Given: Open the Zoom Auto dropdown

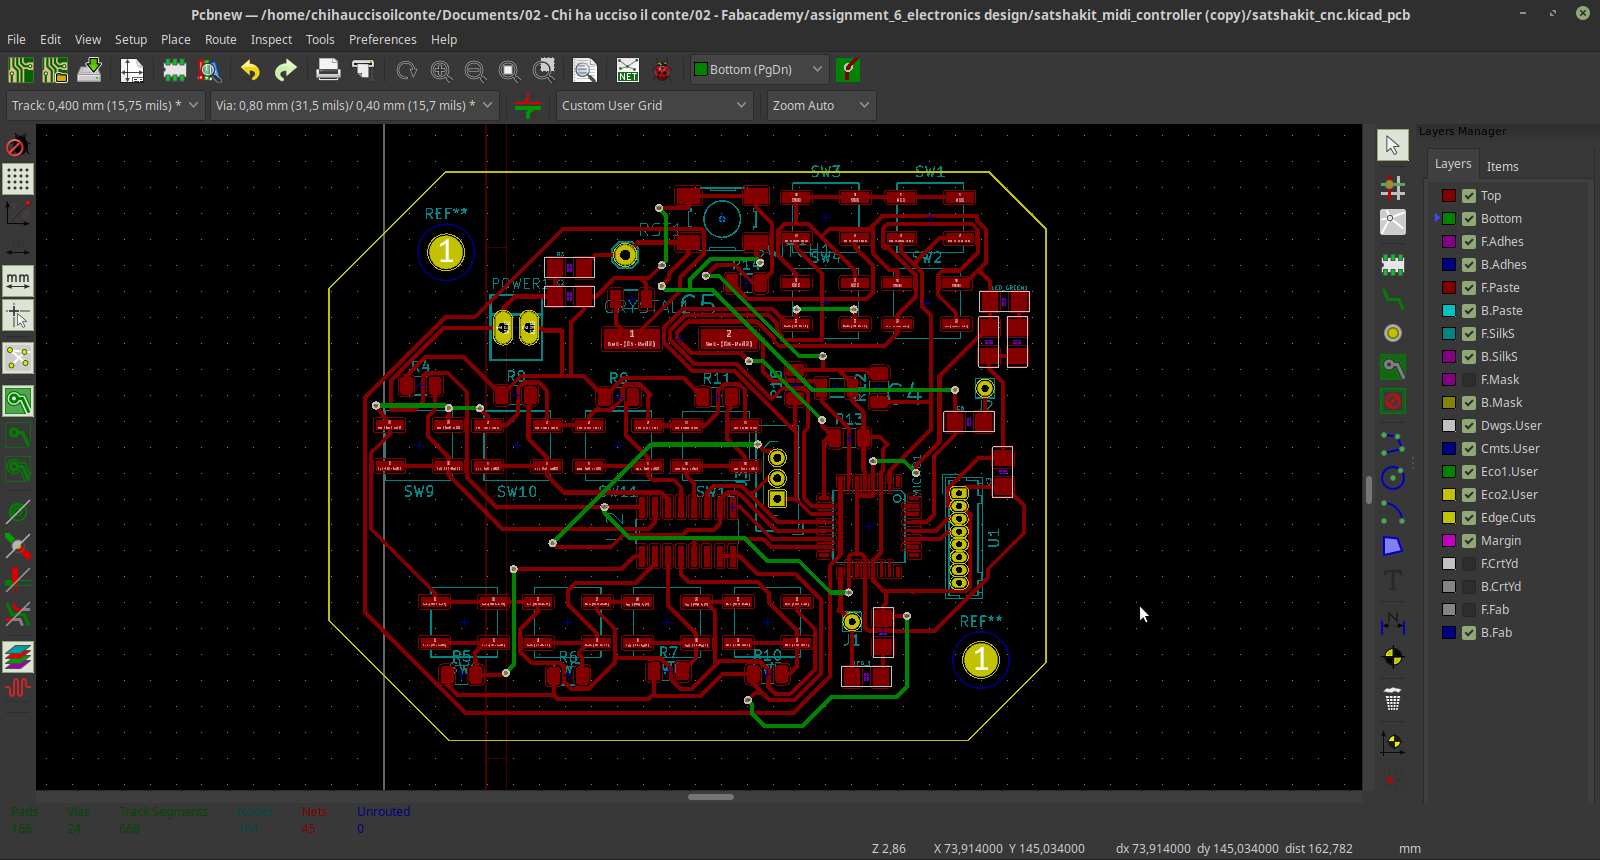Looking at the screenshot, I should [x=821, y=105].
